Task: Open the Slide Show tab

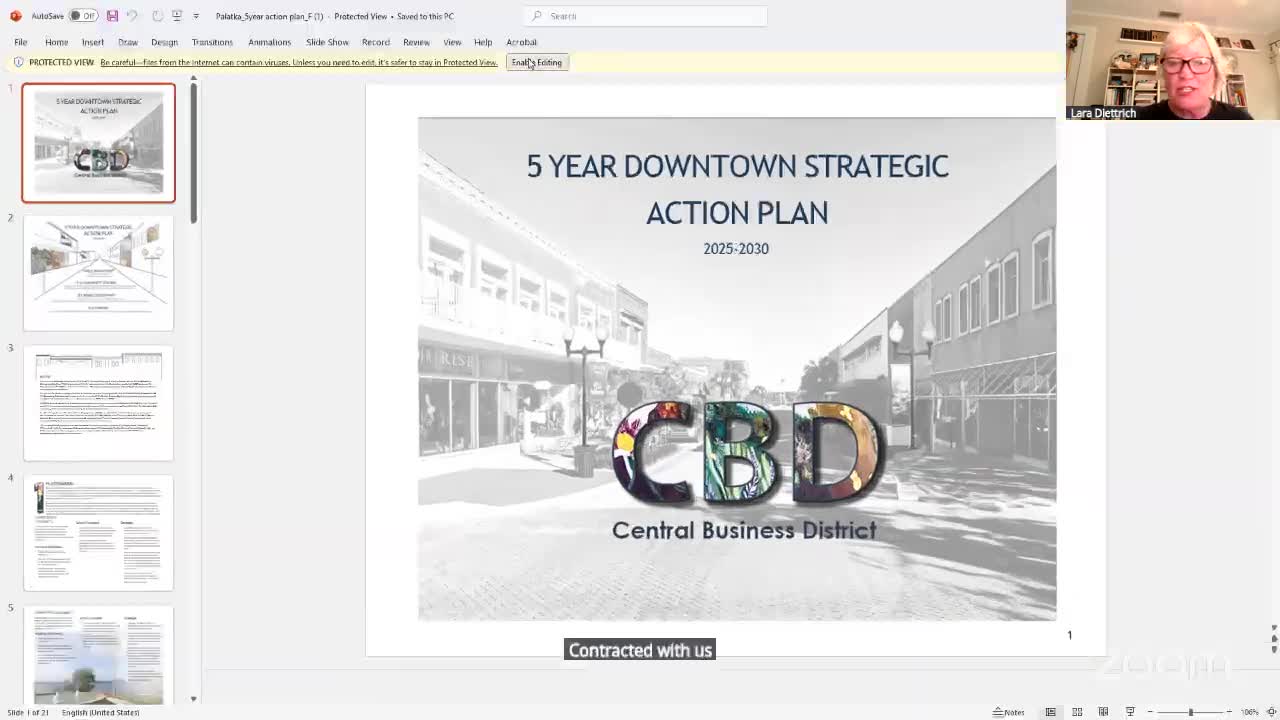Action: pos(327,42)
